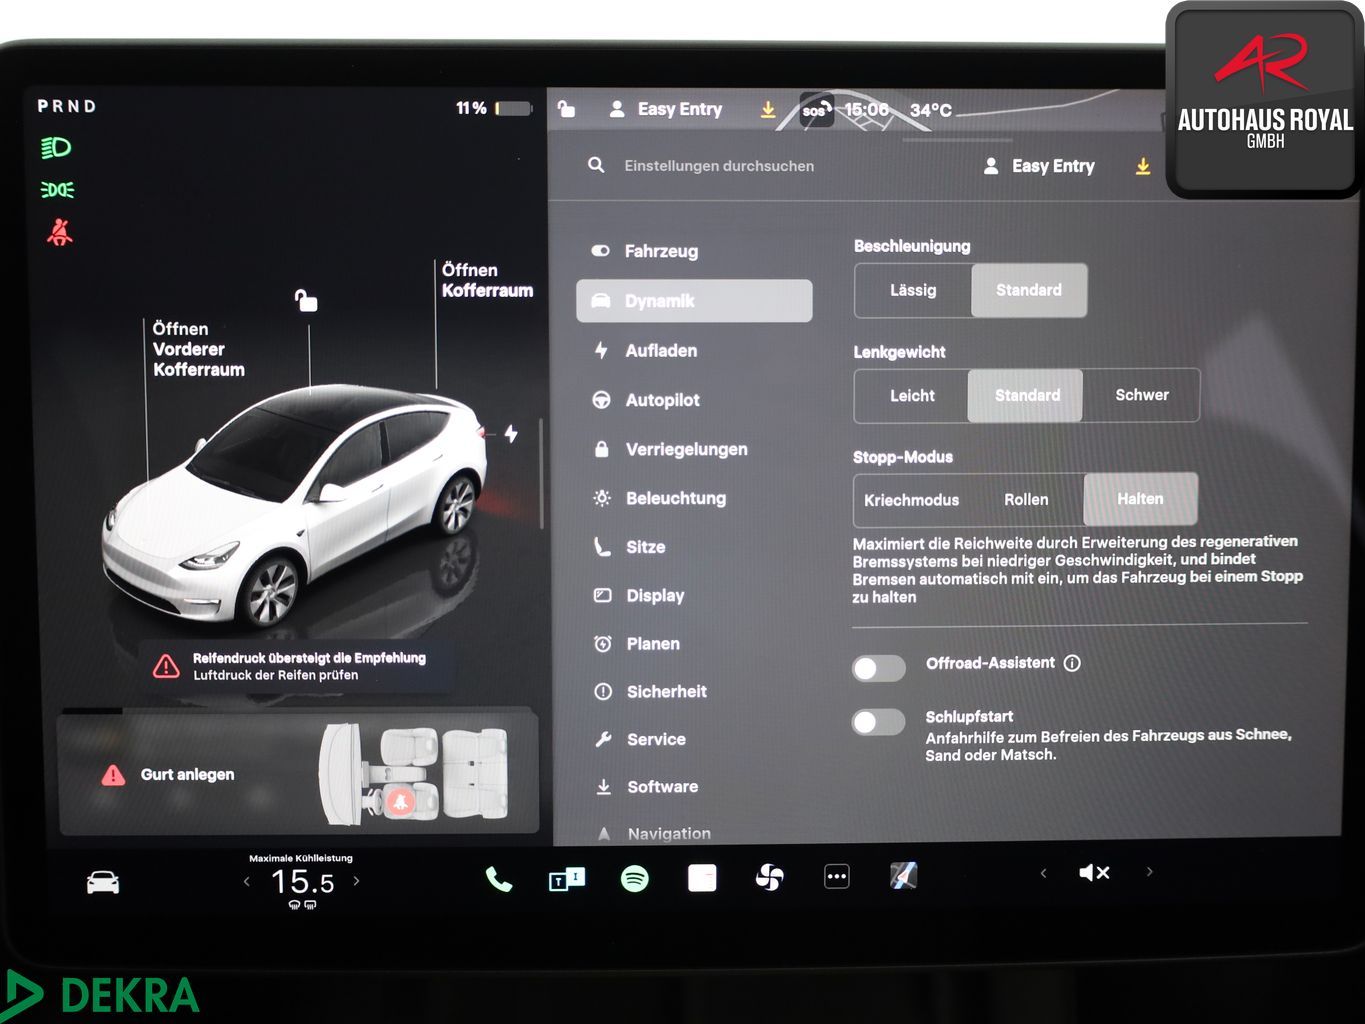Tap the tire pressure warning triangle icon
The image size is (1365, 1024).
point(166,666)
